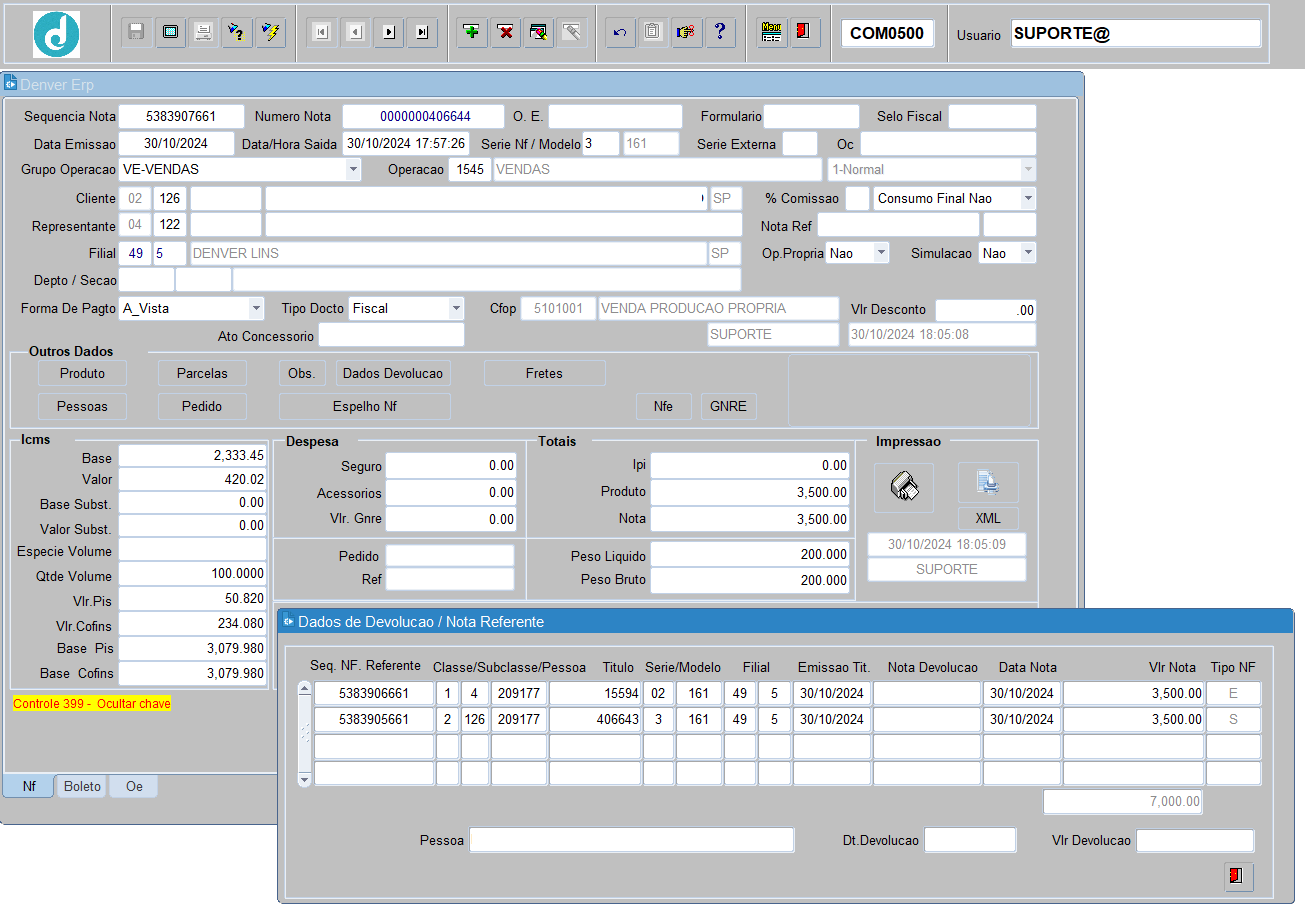Click the document preview icon above XML
The width and height of the screenshot is (1305, 913).
(988, 484)
